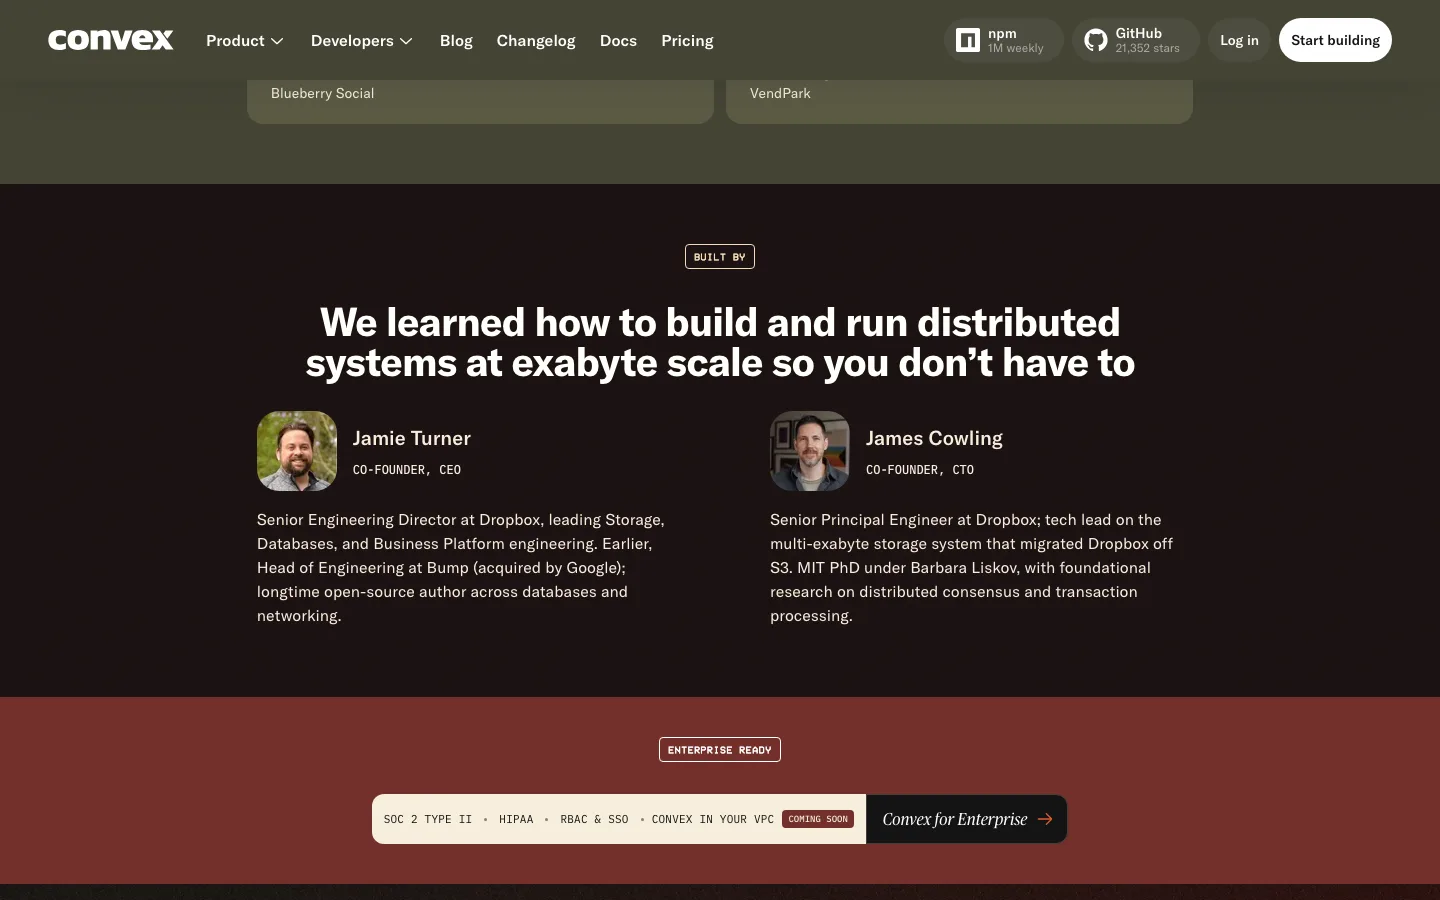Viewport: 1440px width, 900px height.
Task: Click the Jamie Turner name
Action: tap(412, 438)
